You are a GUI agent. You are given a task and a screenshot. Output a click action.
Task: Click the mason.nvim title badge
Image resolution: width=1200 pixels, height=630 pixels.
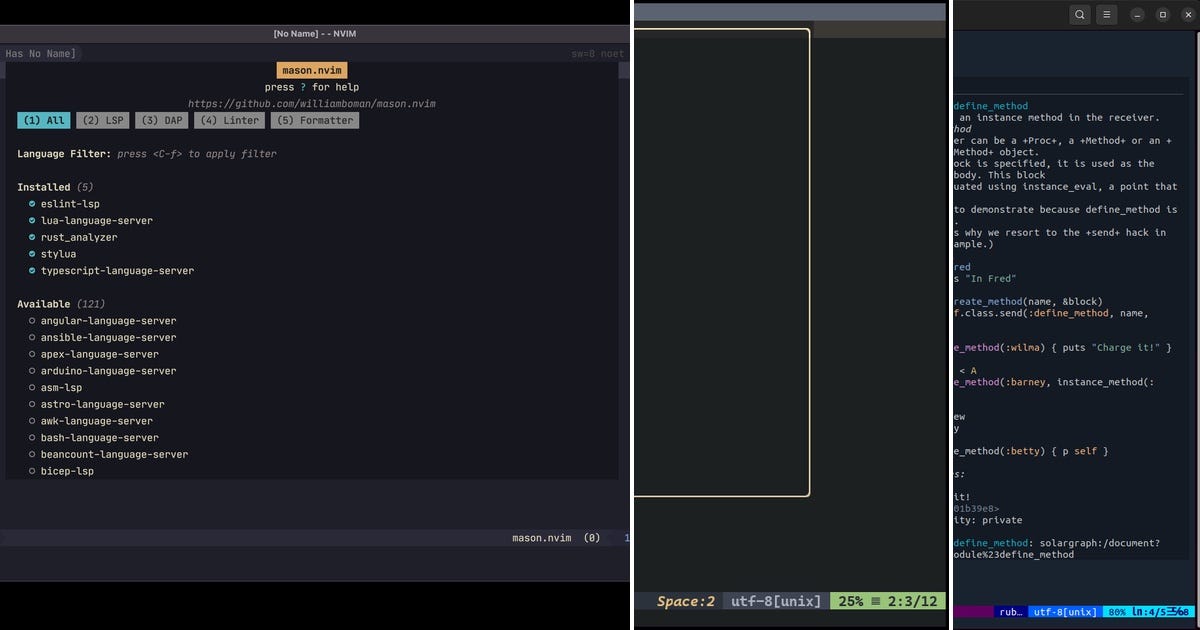pyautogui.click(x=312, y=71)
